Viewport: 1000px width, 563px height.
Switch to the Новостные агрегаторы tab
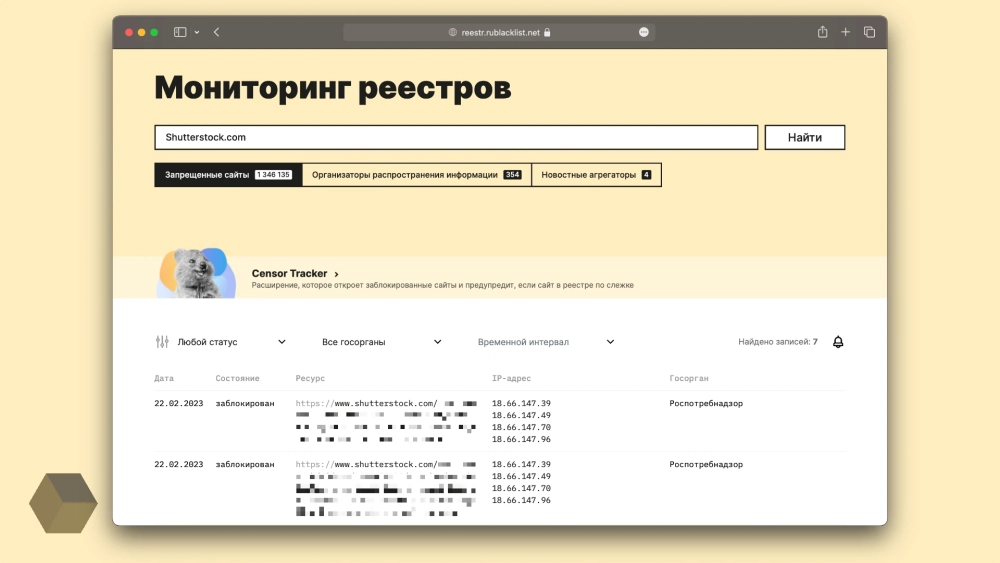[596, 175]
